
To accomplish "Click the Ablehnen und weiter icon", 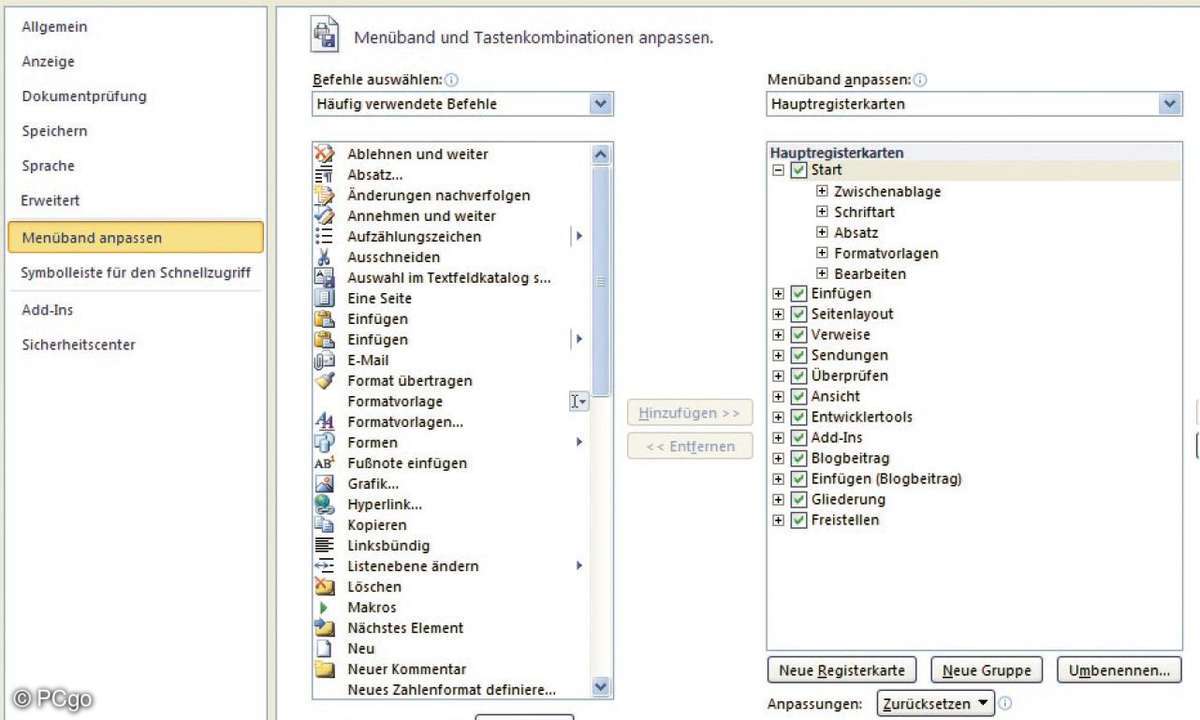I will pos(324,154).
